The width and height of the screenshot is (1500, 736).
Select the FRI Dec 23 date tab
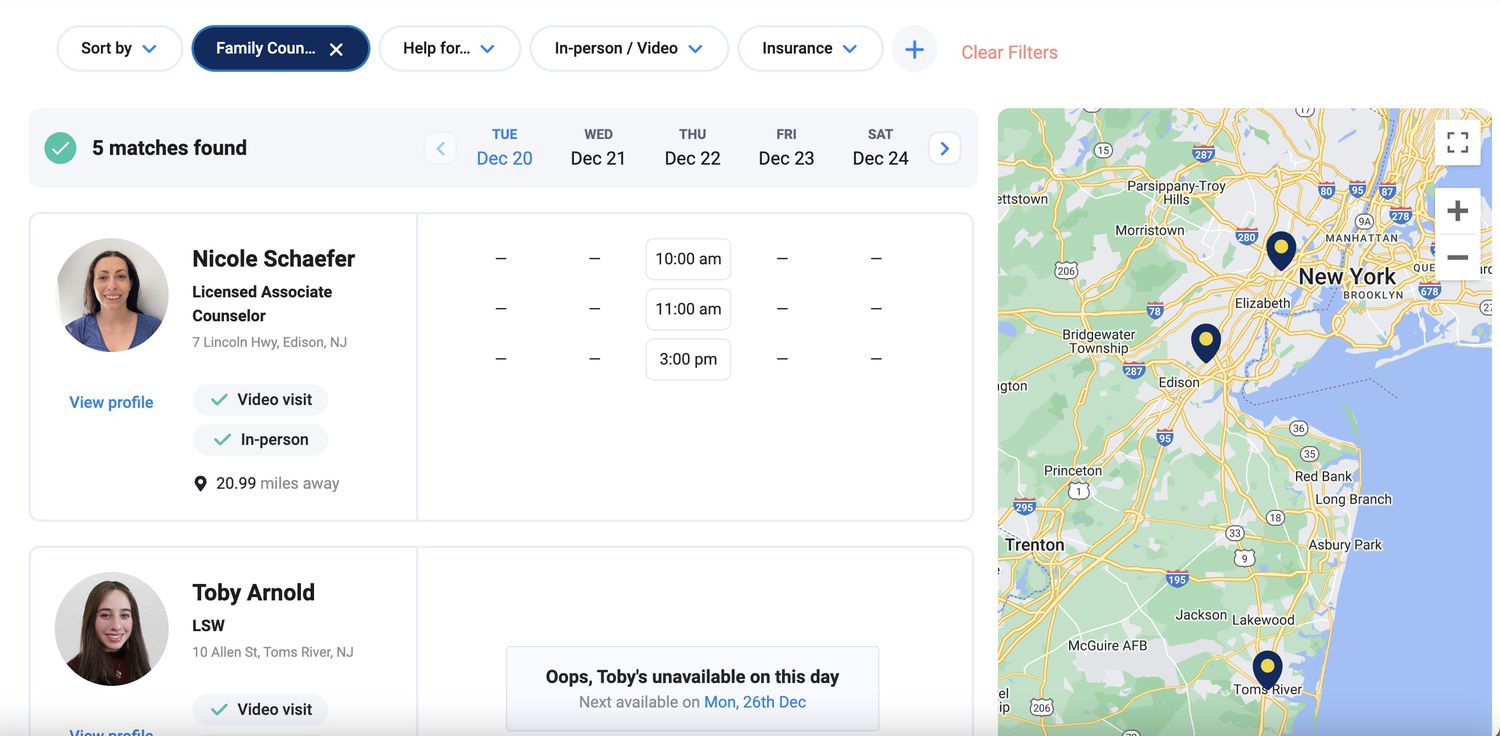coord(786,147)
